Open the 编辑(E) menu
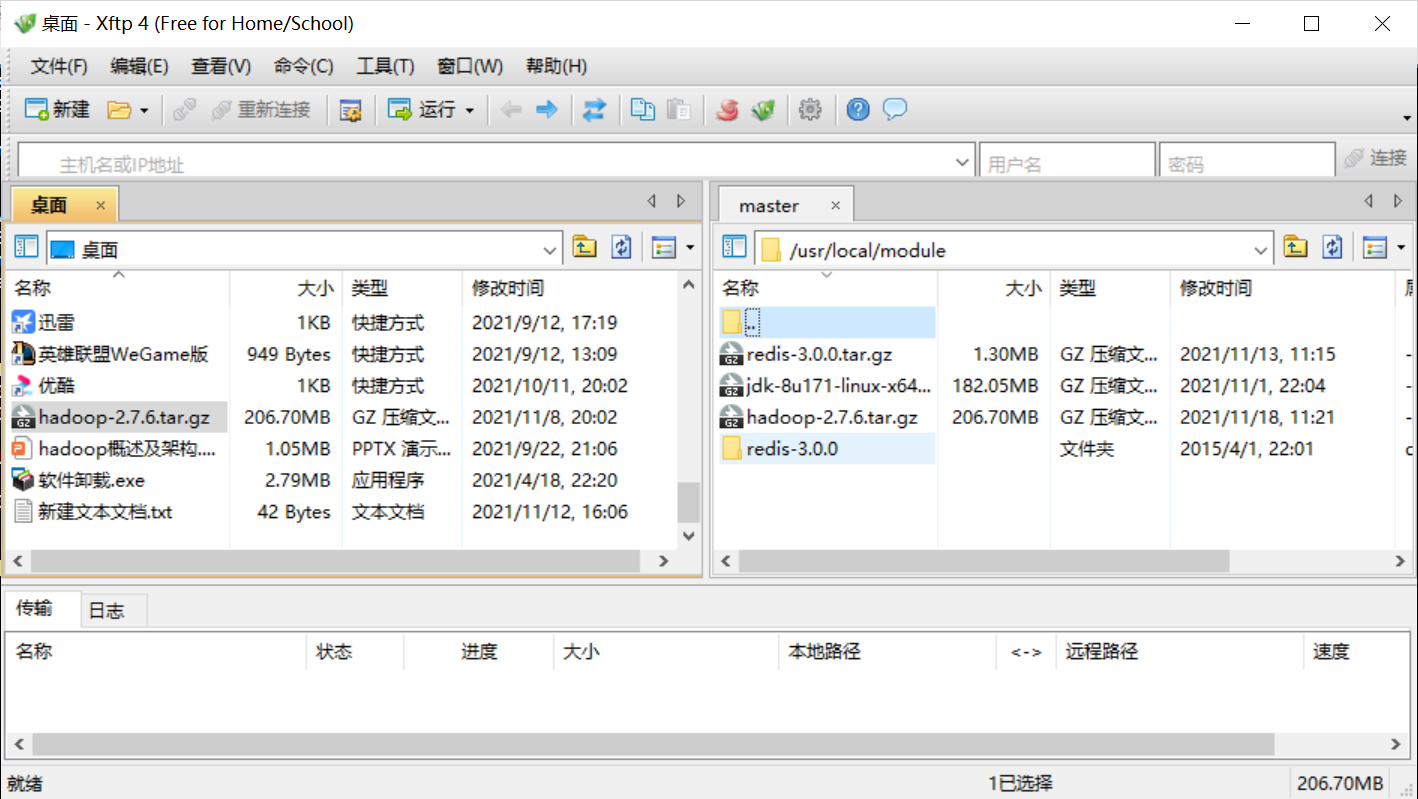1418x799 pixels. [x=139, y=67]
